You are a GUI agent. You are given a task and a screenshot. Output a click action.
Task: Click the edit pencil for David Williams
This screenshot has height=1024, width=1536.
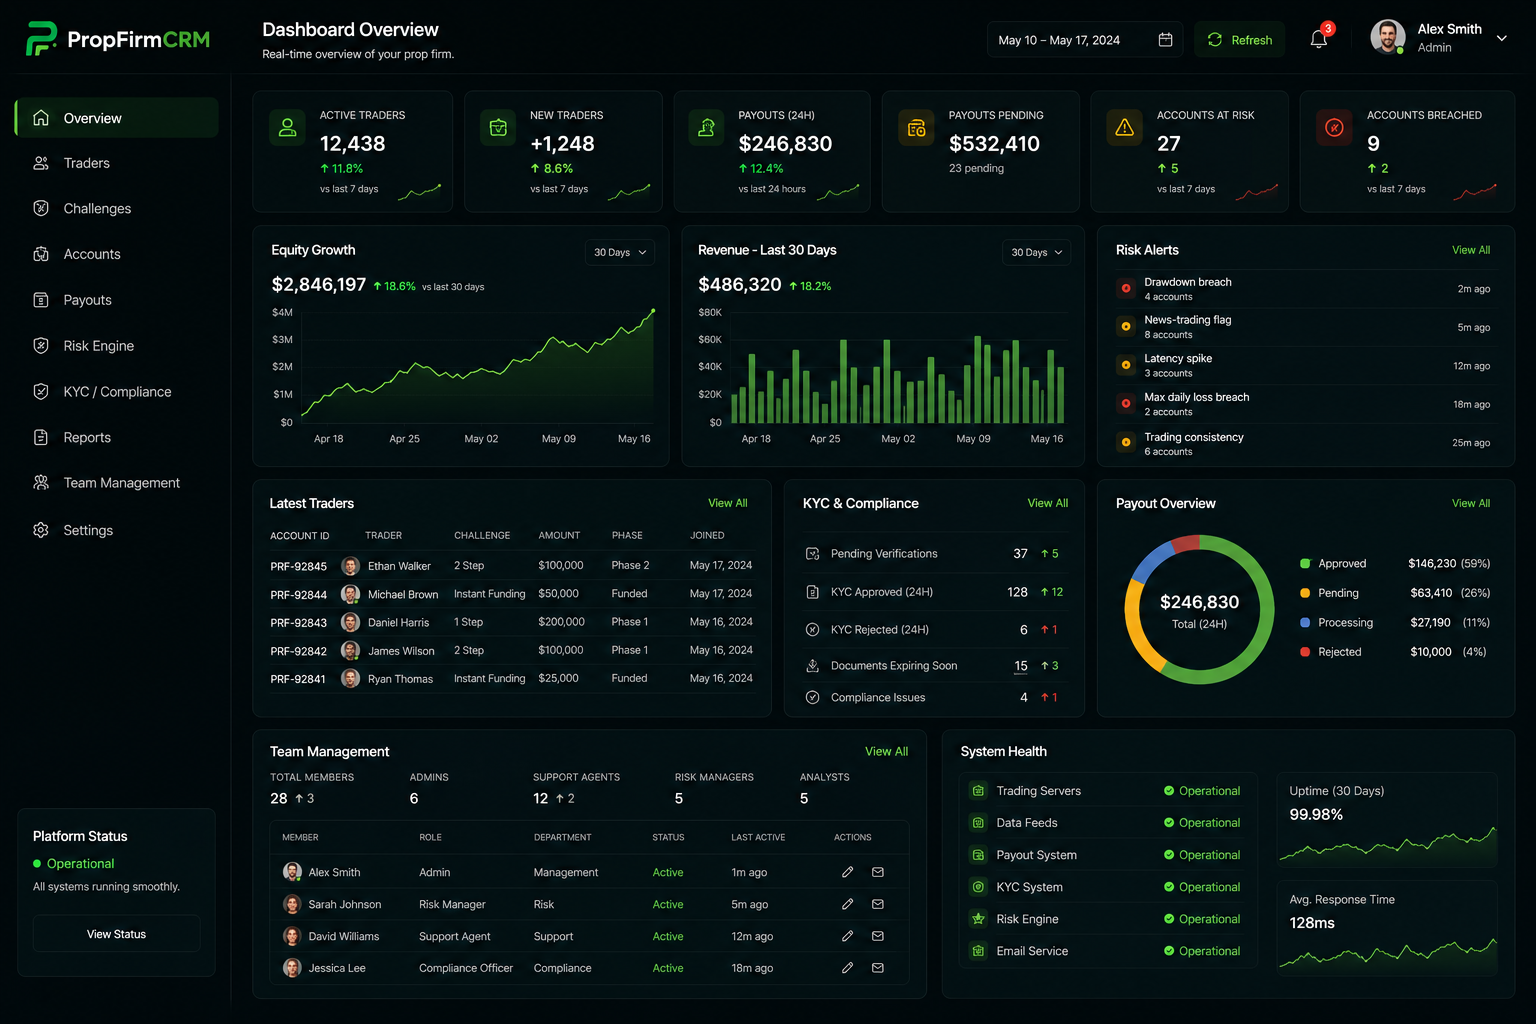[847, 936]
